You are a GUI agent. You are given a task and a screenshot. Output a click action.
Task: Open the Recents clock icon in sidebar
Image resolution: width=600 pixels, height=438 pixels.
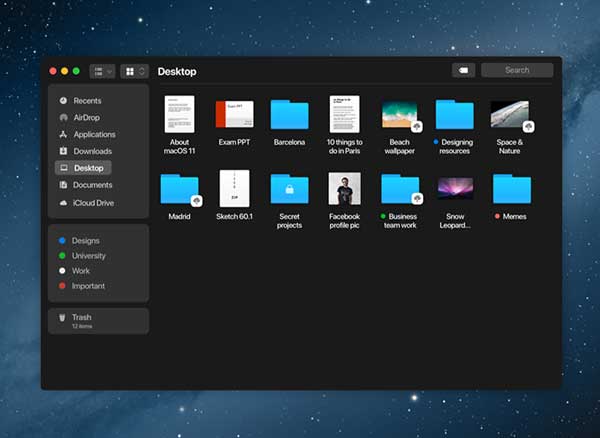pos(64,101)
